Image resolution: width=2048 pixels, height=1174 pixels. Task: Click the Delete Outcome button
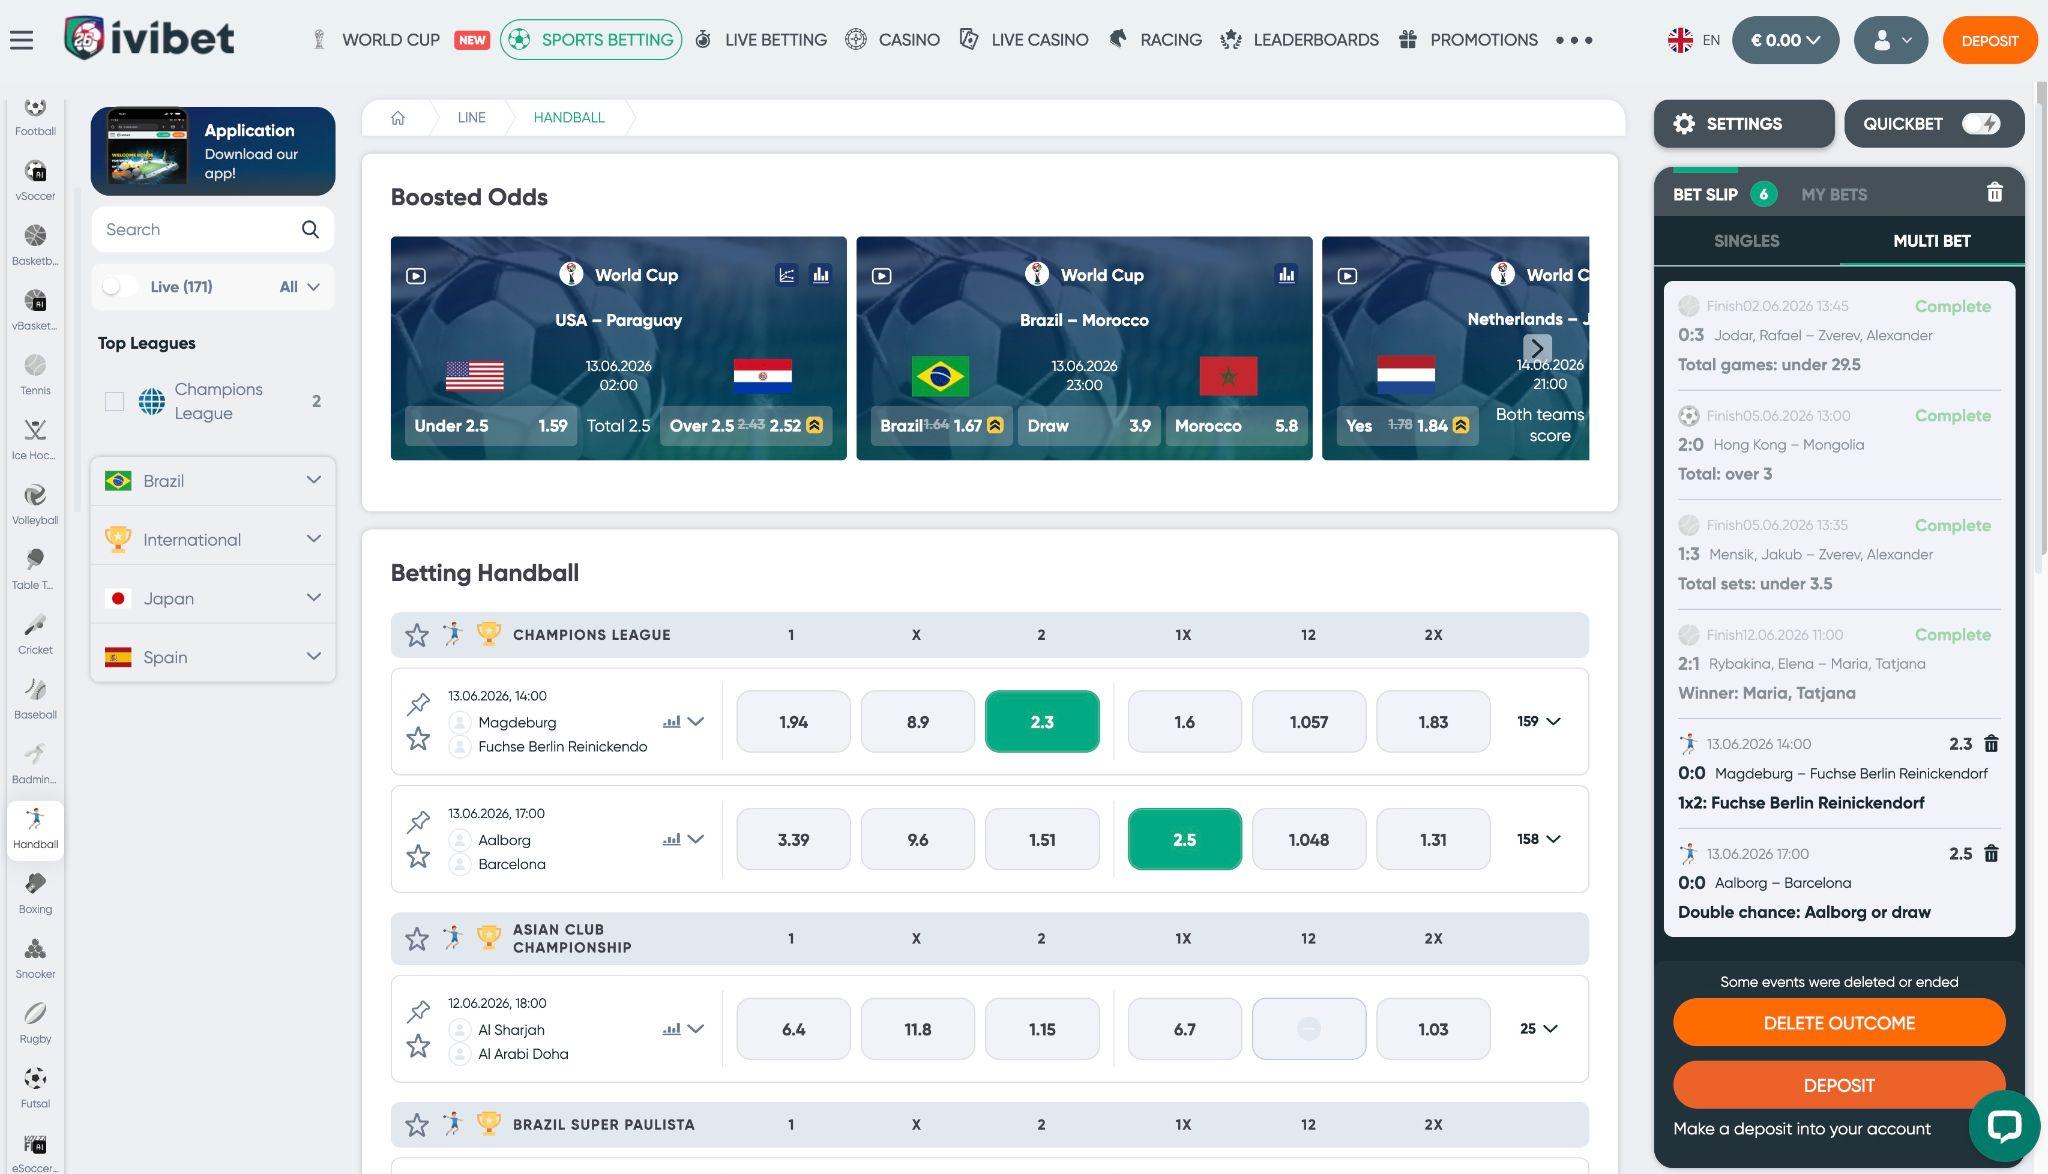(1839, 1023)
